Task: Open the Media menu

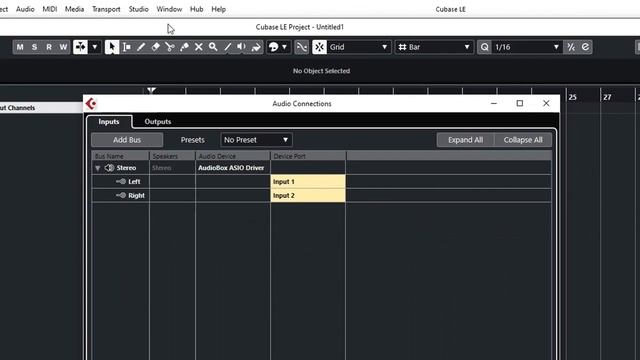Action: (x=74, y=9)
